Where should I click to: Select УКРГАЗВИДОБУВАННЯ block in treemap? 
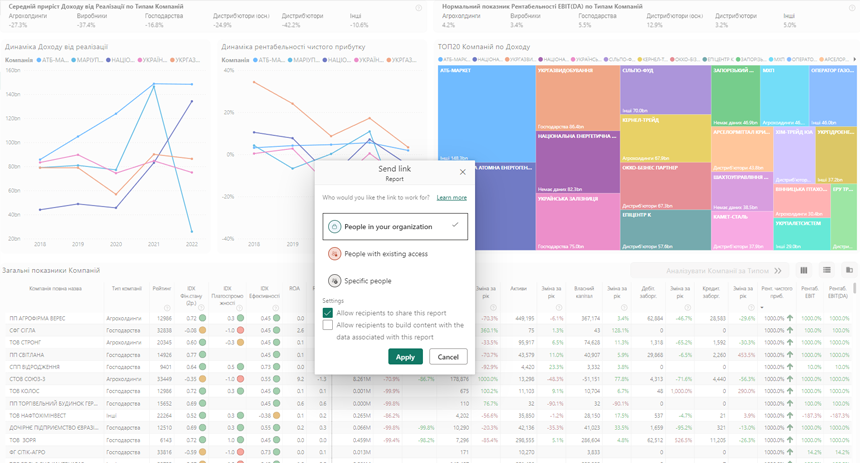(578, 98)
